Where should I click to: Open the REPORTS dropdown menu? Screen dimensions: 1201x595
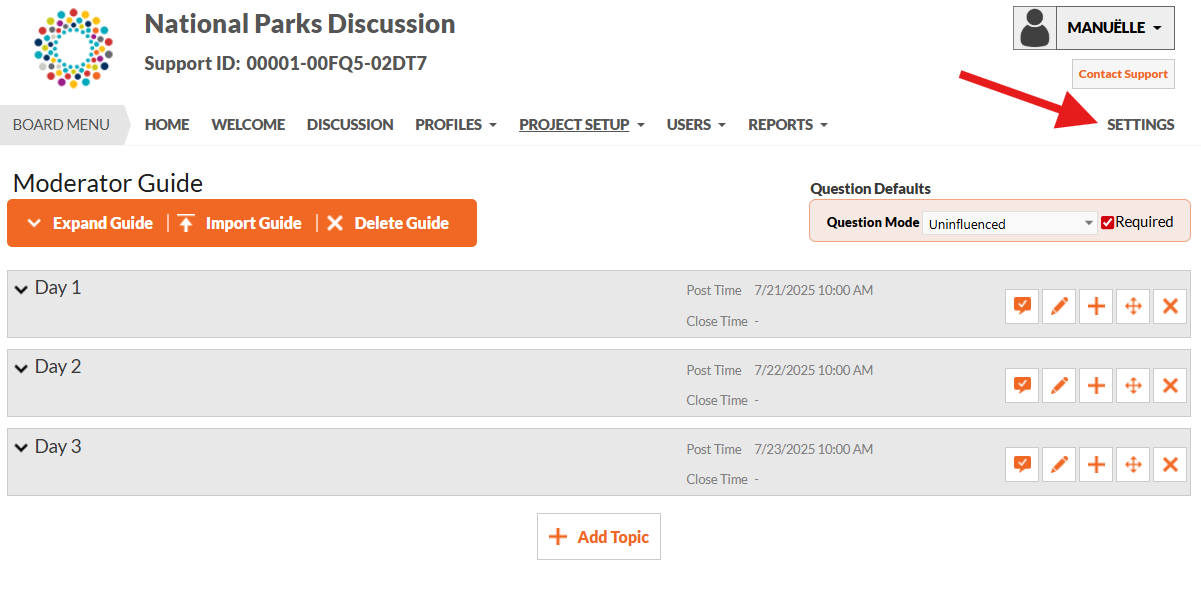788,125
